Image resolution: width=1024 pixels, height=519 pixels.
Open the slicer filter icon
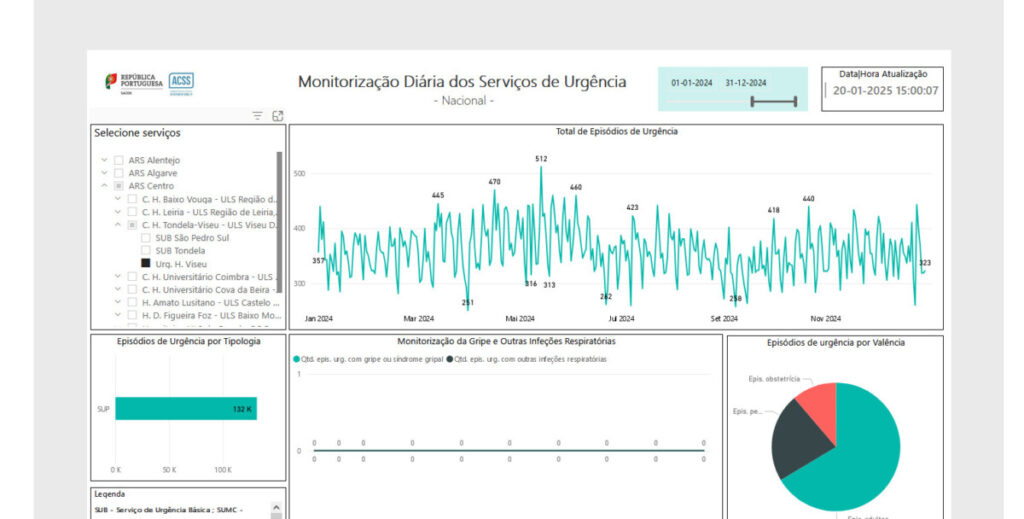click(257, 116)
